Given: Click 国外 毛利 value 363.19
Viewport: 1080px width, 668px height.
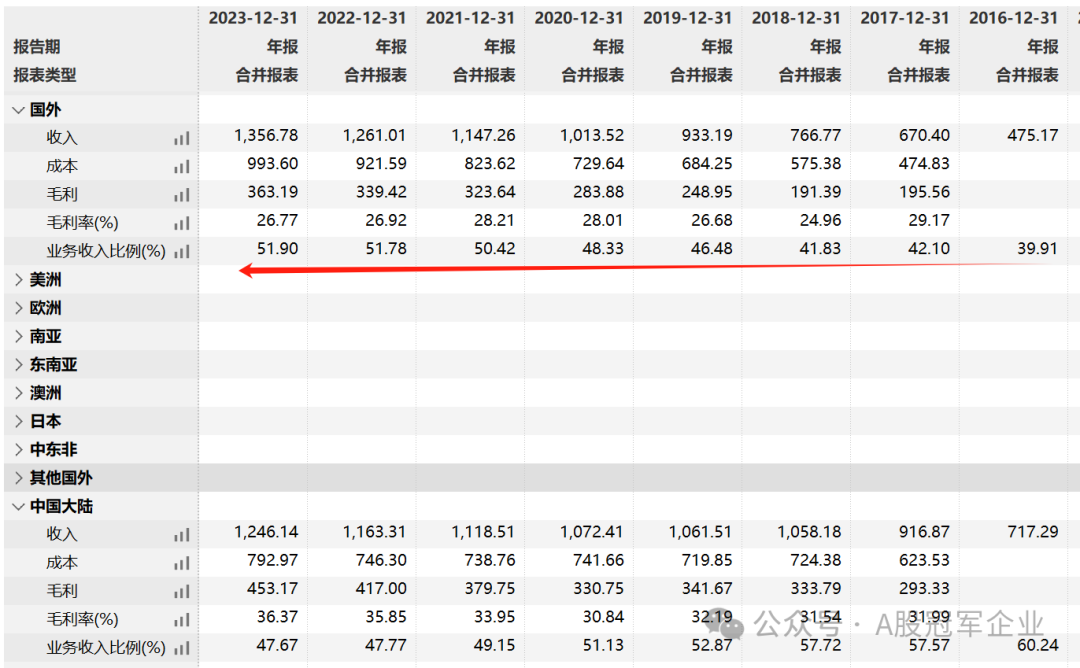Looking at the screenshot, I should tap(273, 192).
